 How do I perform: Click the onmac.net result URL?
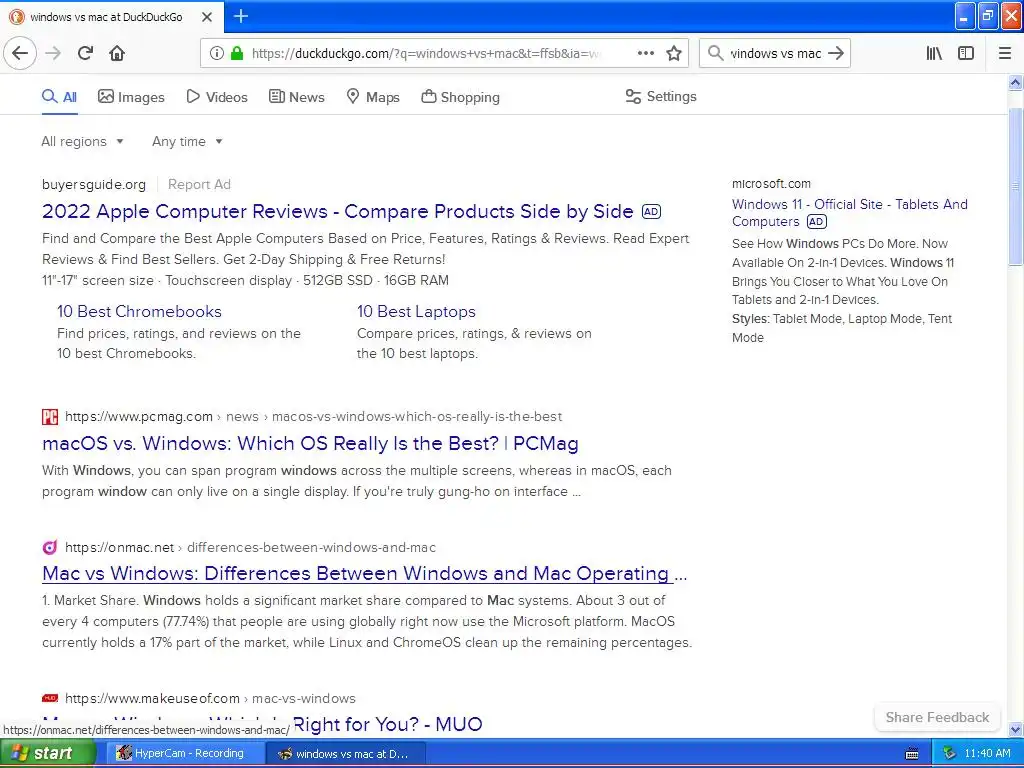tap(250, 547)
